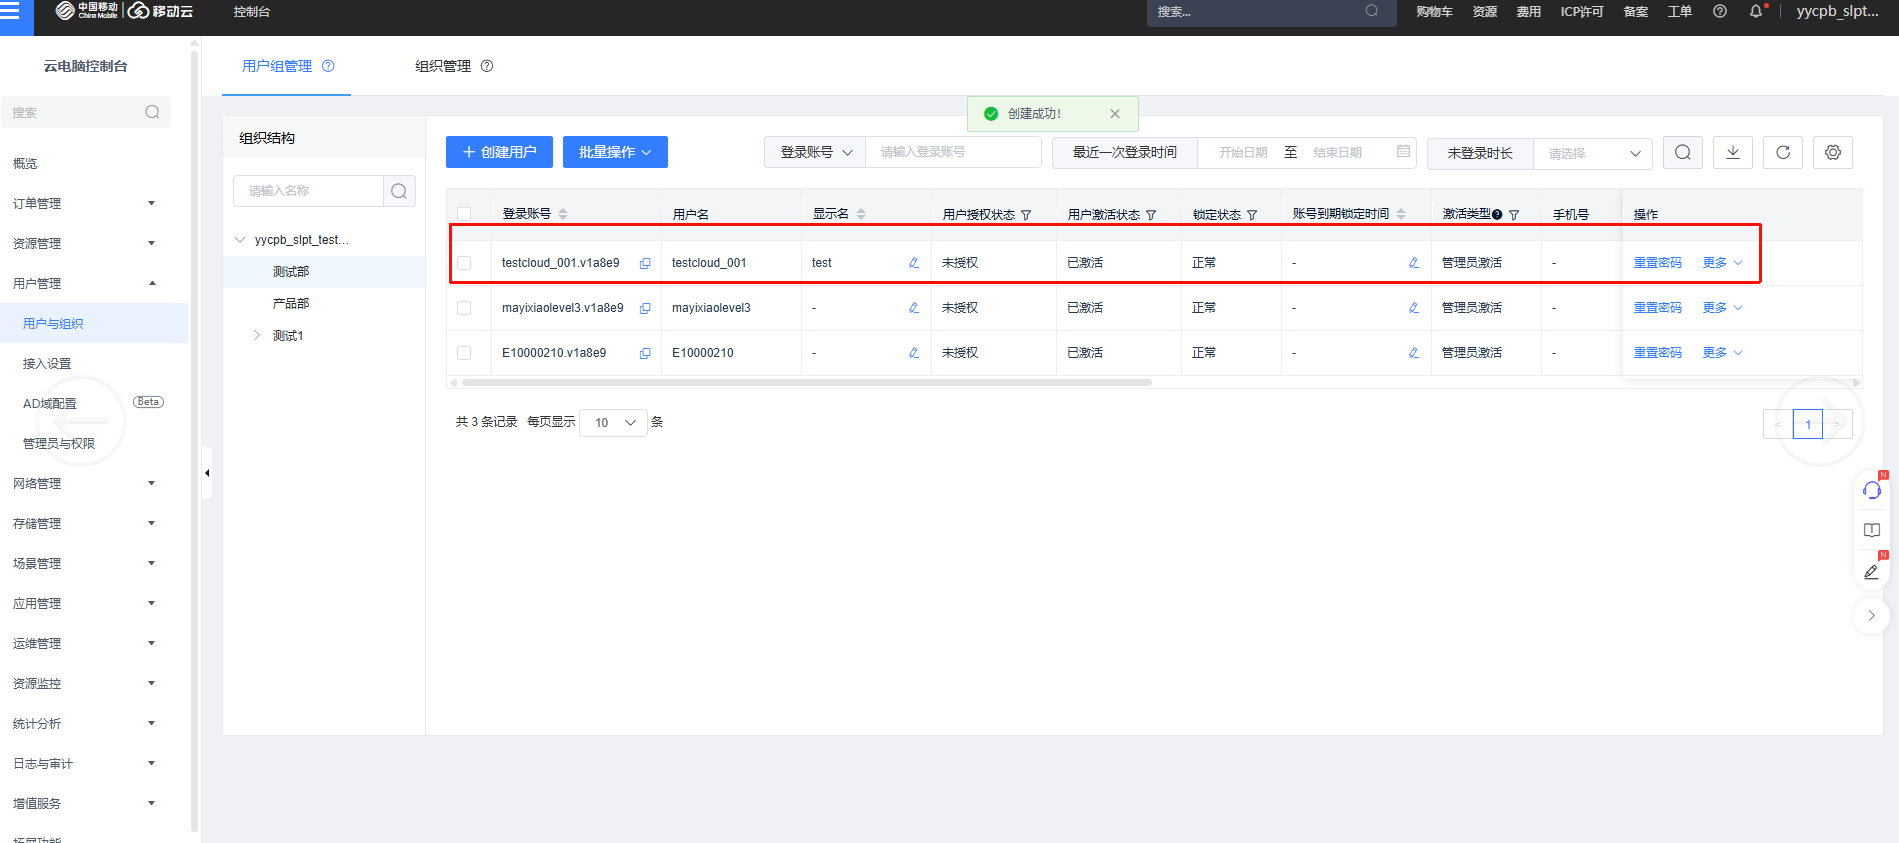The height and width of the screenshot is (843, 1899).
Task: Click the table horizontal scrollbar
Action: coord(806,382)
